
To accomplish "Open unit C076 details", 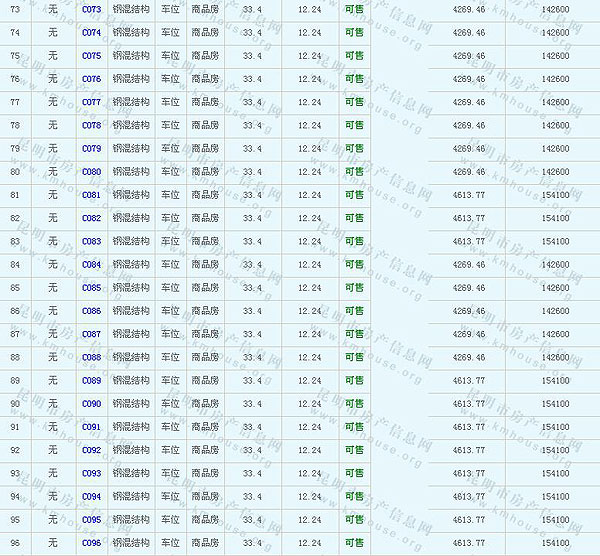I will click(x=91, y=79).
